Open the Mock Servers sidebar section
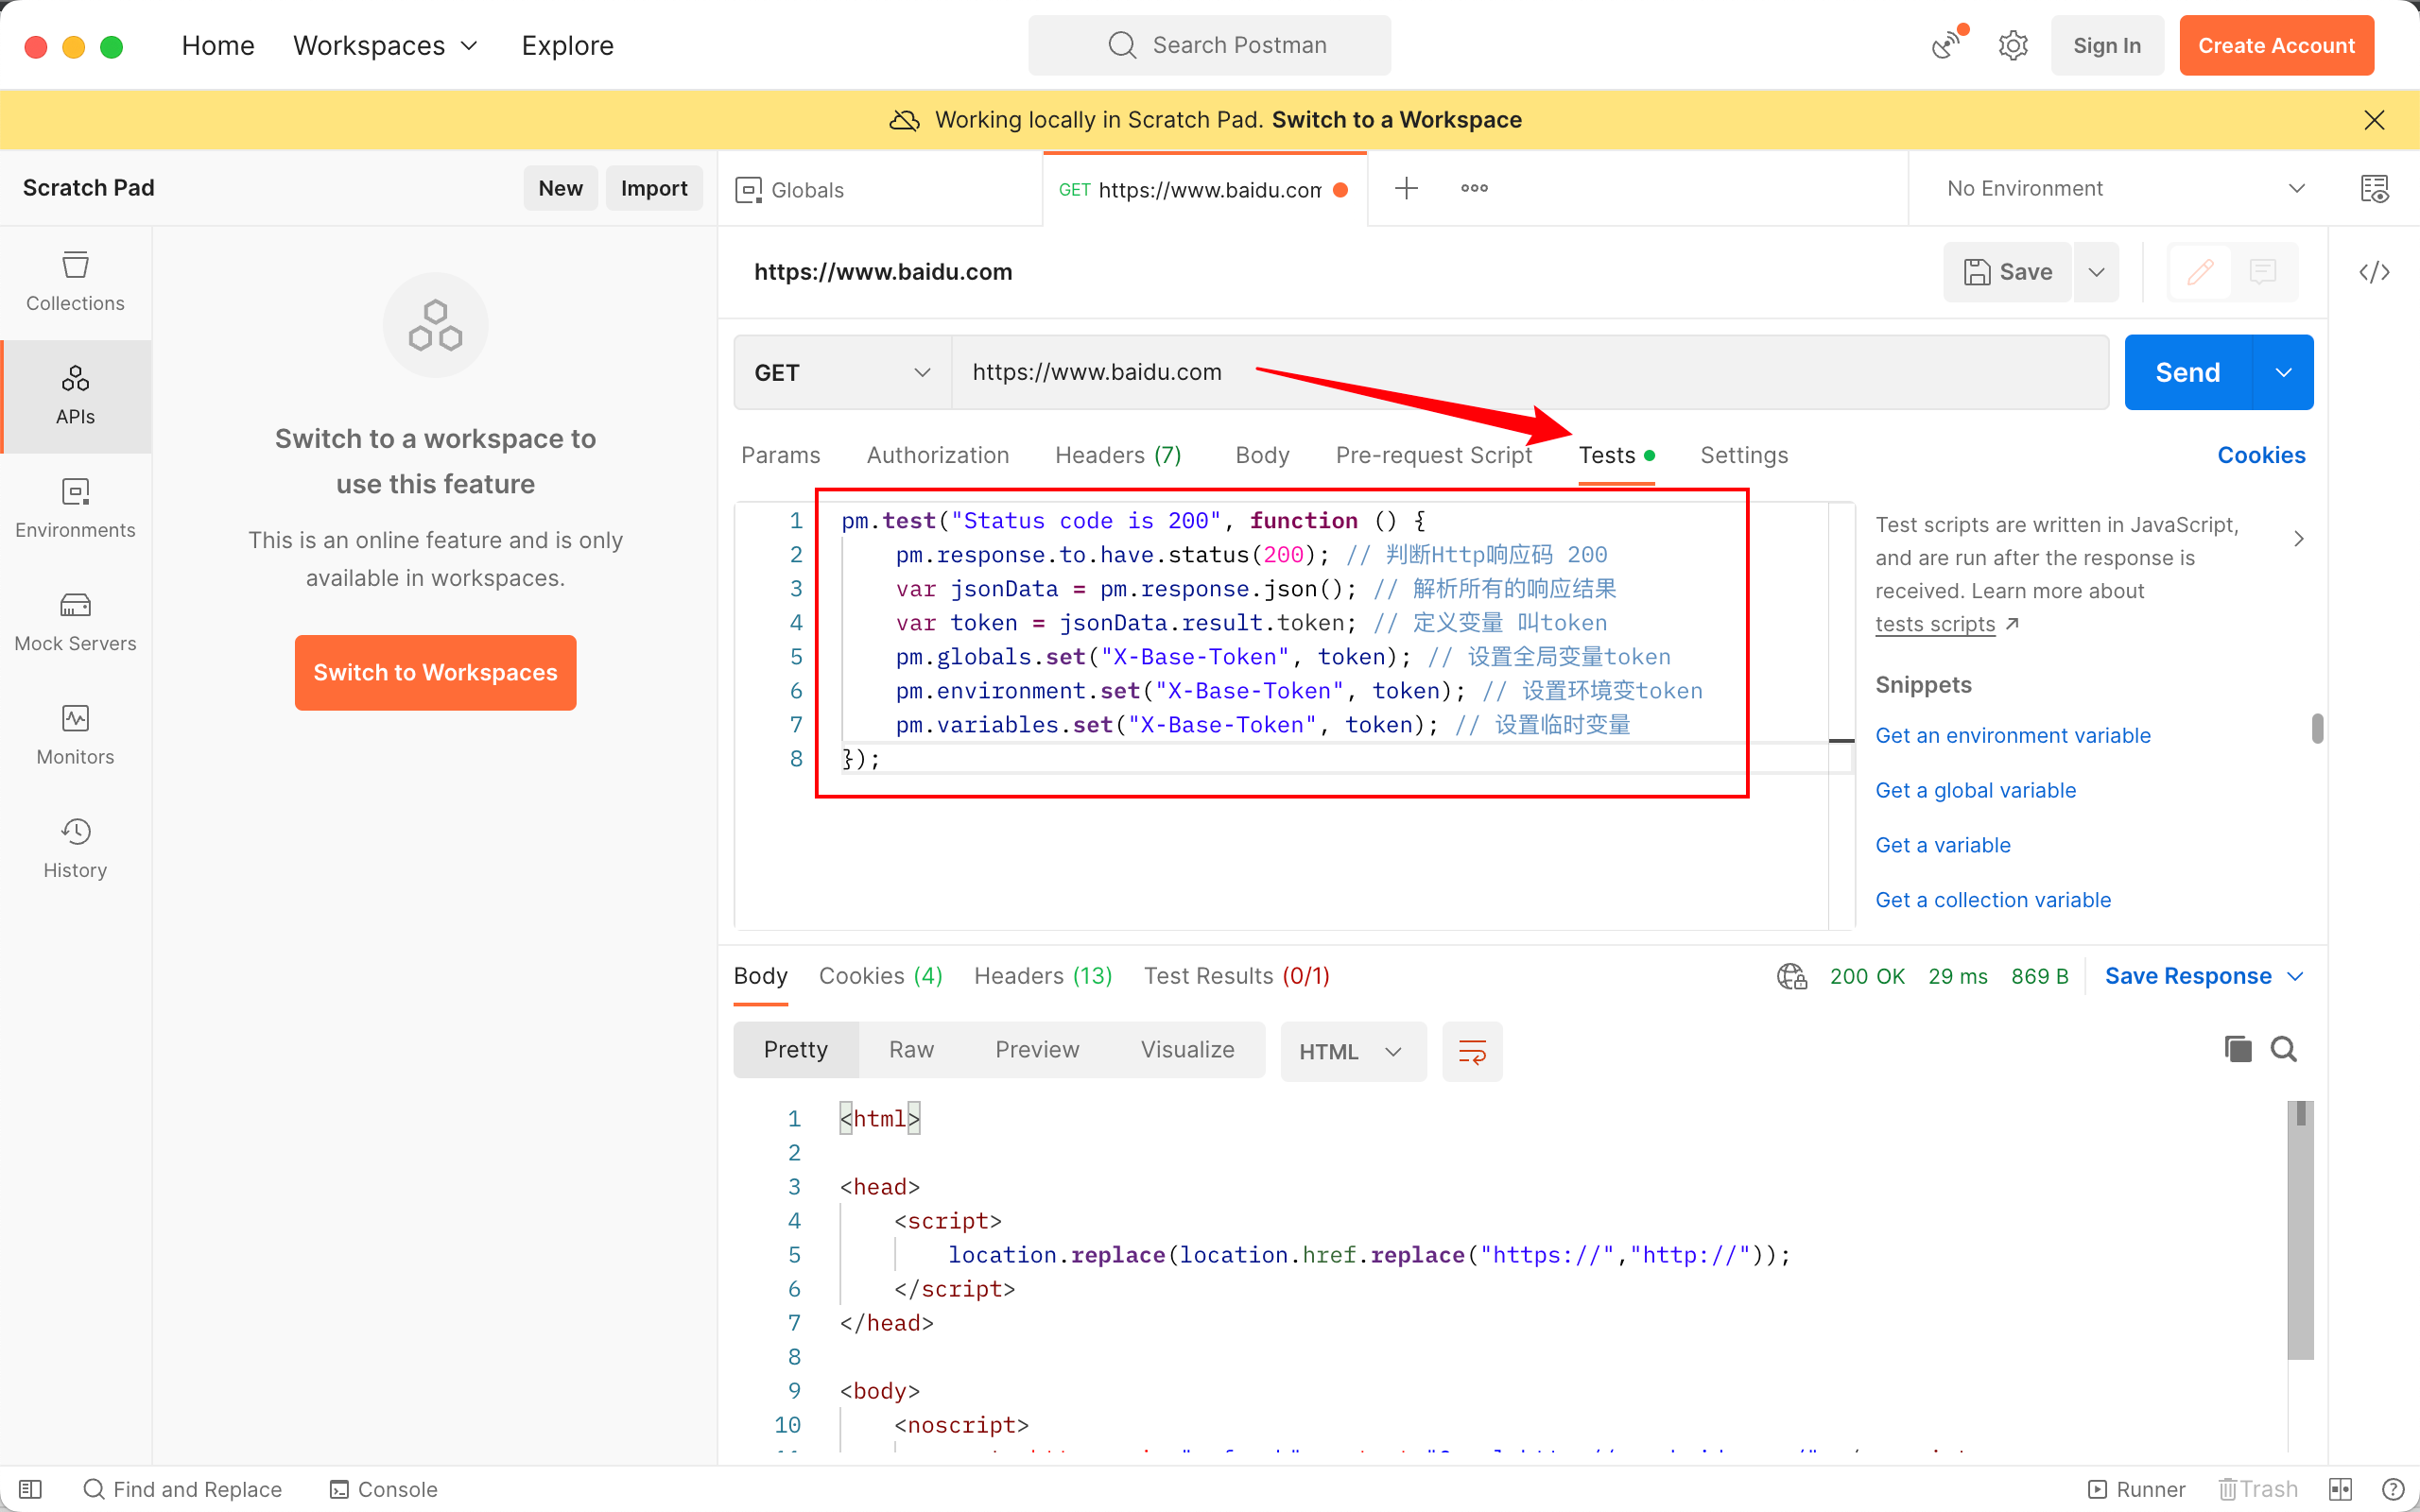The width and height of the screenshot is (2420, 1512). (75, 621)
